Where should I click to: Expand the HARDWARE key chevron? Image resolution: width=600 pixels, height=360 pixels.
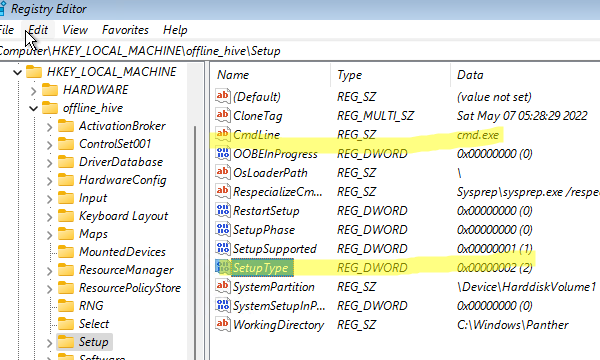33,91
